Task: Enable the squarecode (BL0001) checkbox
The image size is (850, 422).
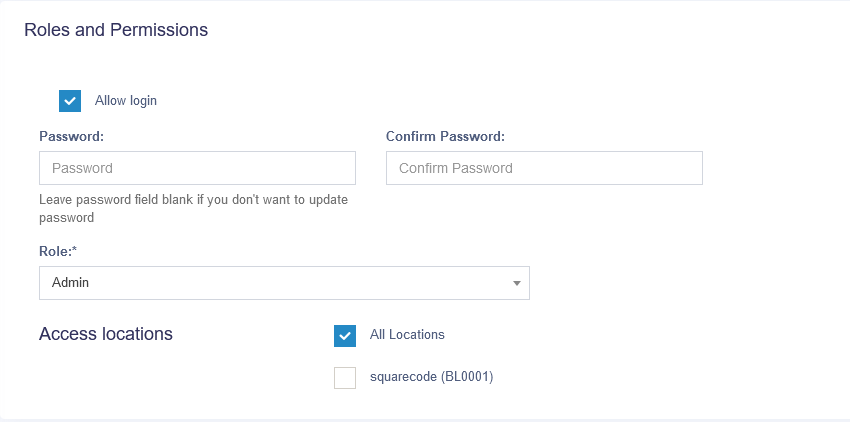Action: tap(345, 378)
